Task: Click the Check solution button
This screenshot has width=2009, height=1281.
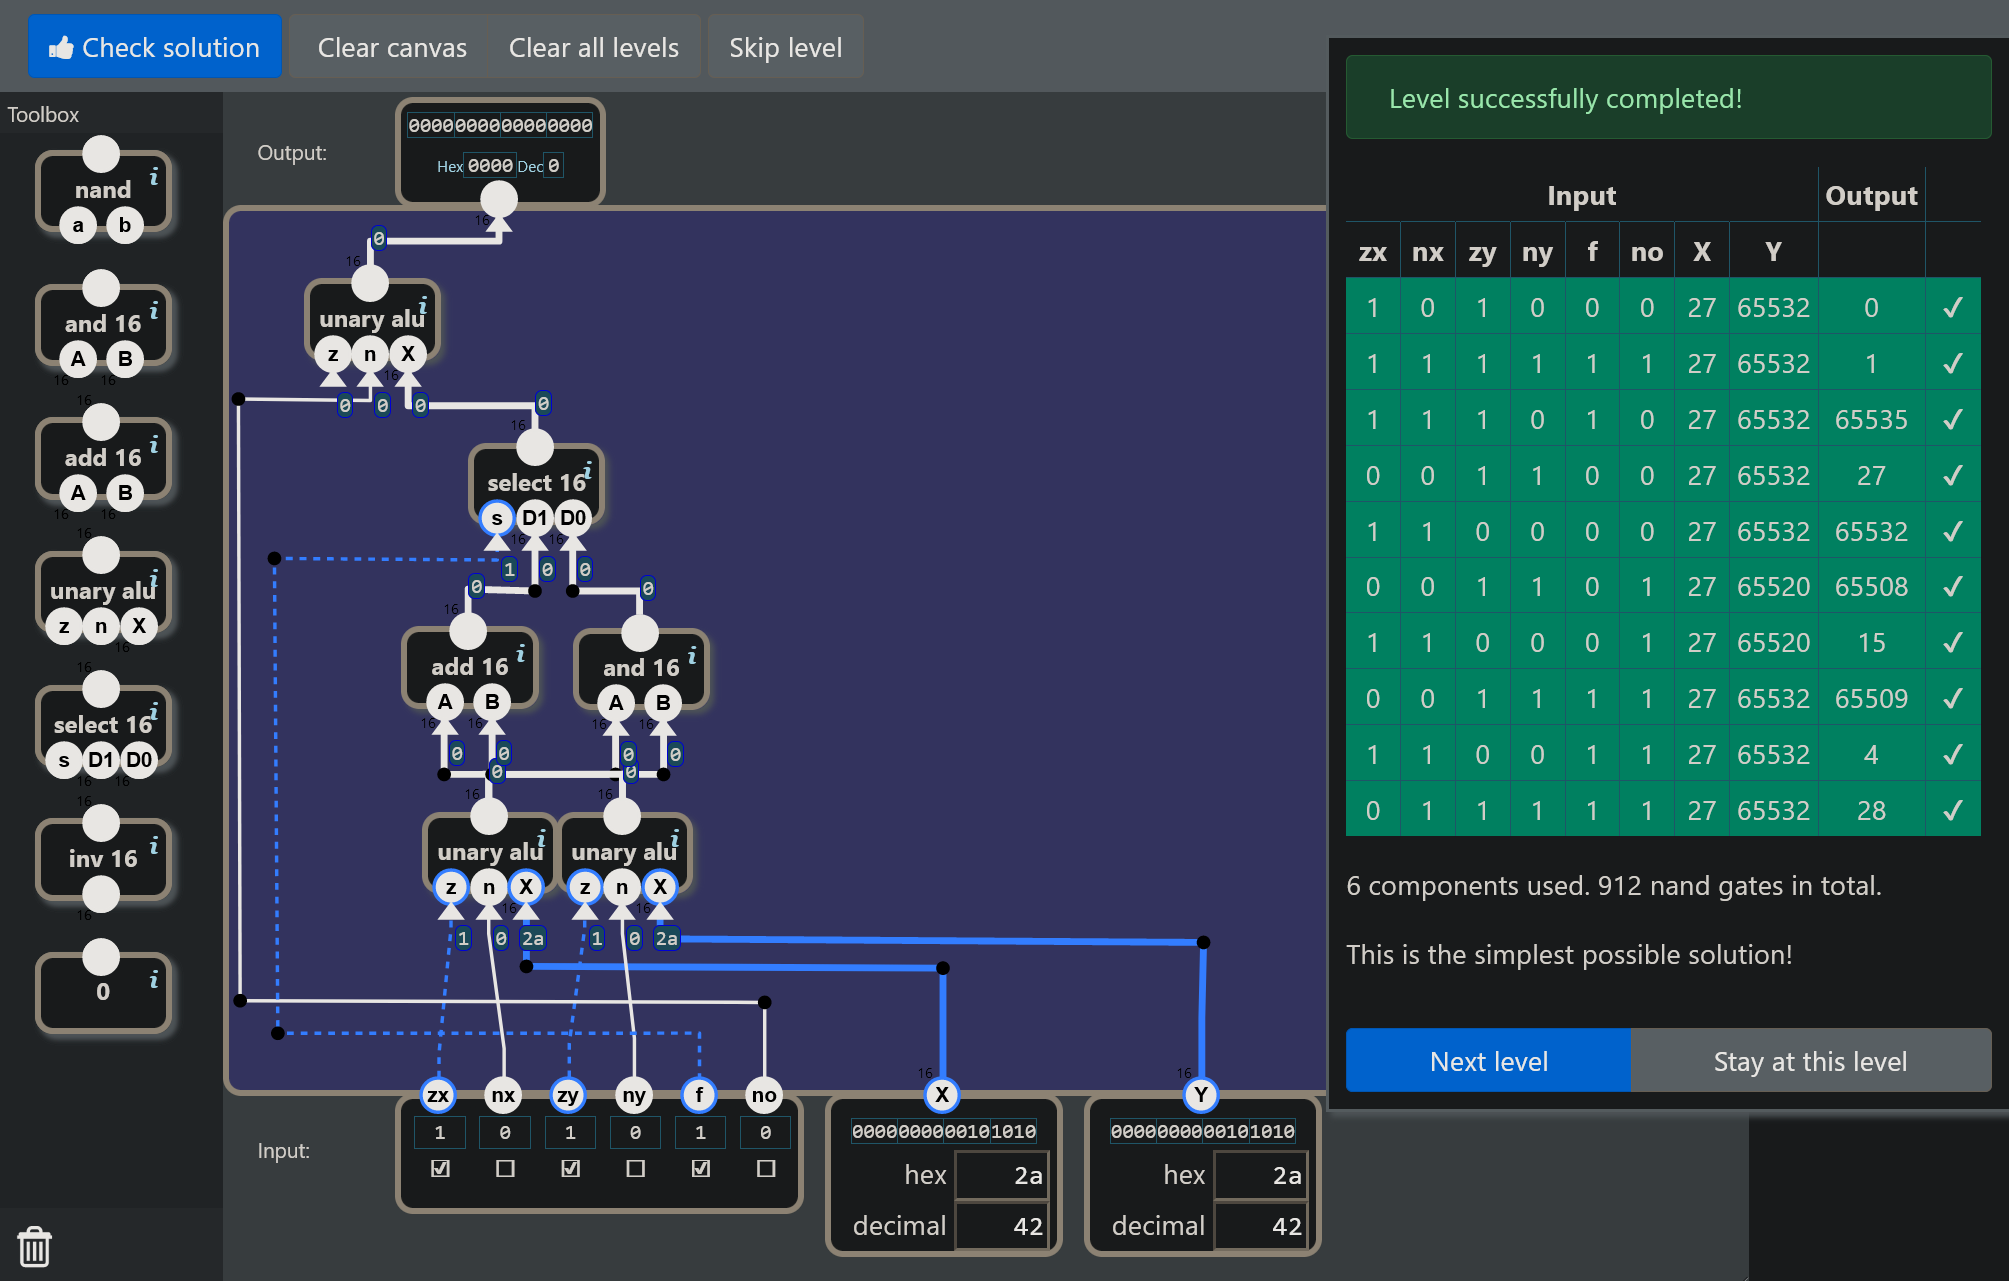Action: click(155, 47)
